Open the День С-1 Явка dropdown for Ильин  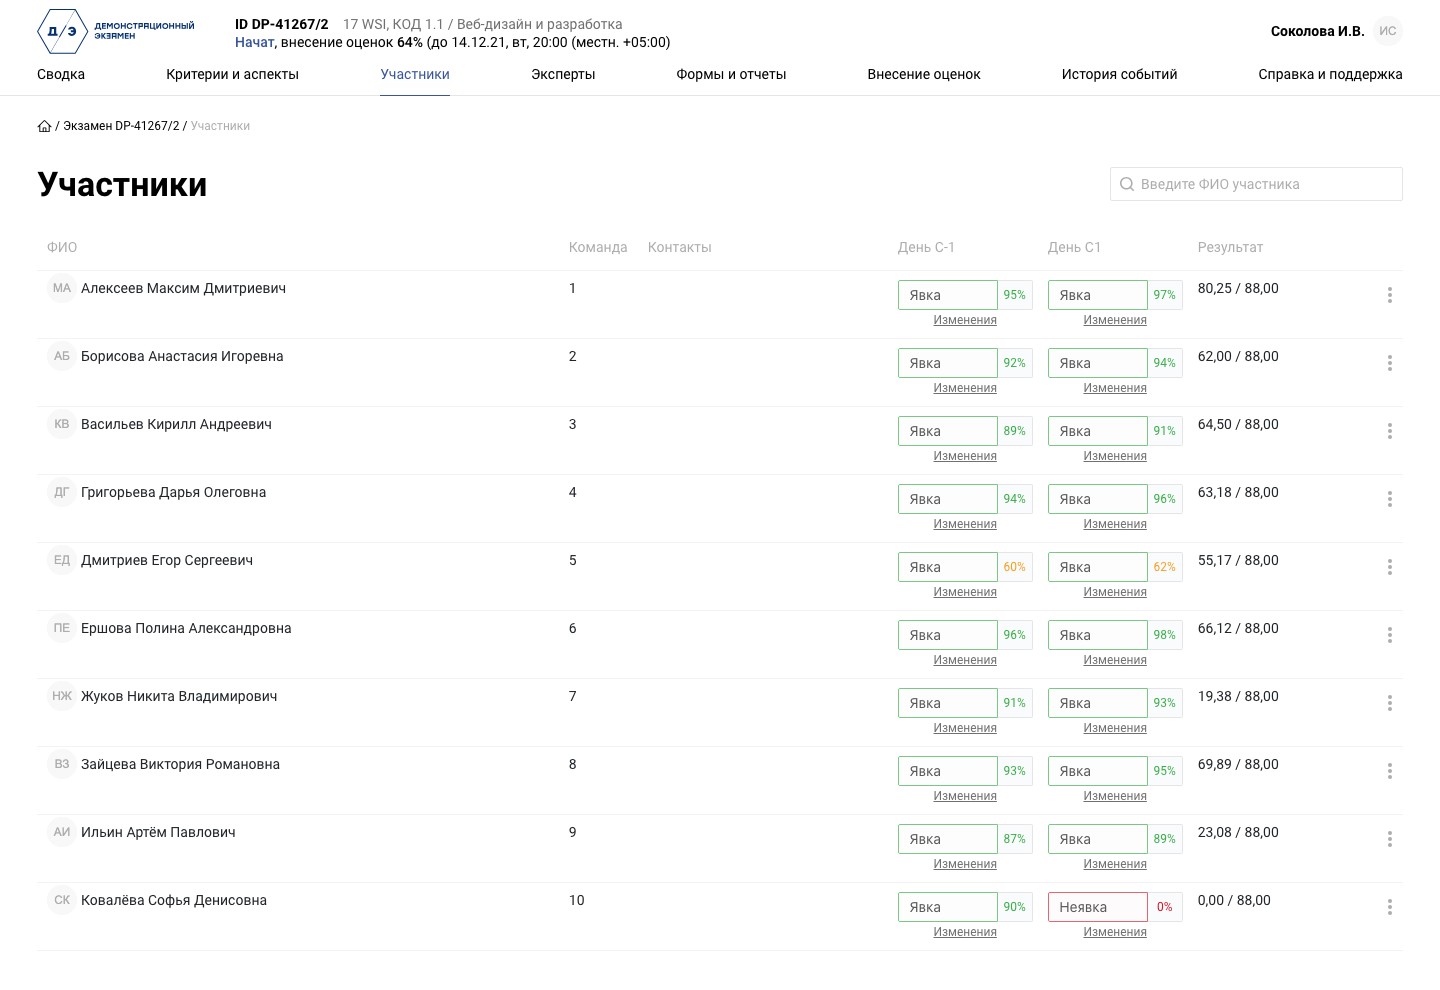[947, 839]
